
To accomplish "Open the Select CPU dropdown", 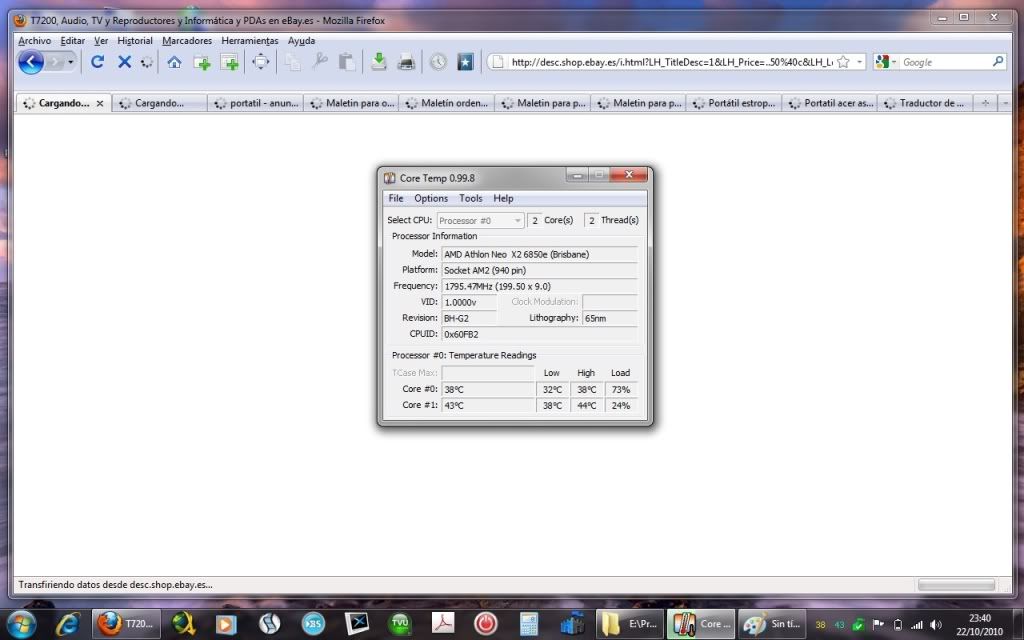I will click(480, 221).
